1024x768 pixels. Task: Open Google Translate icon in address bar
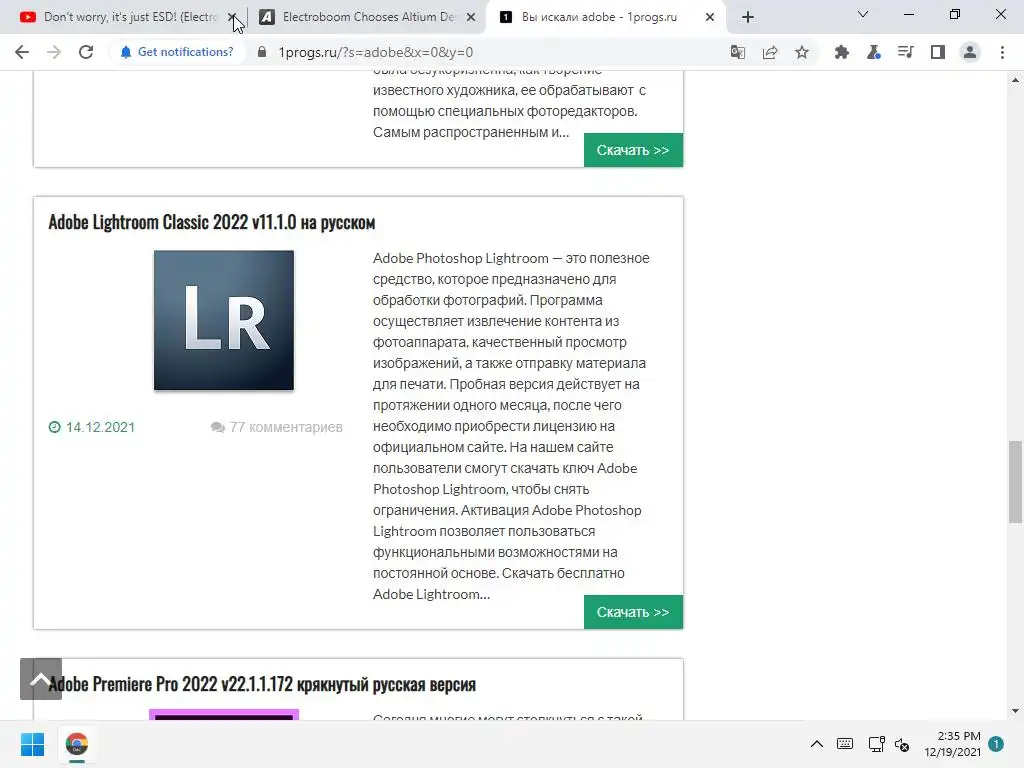[x=738, y=52]
